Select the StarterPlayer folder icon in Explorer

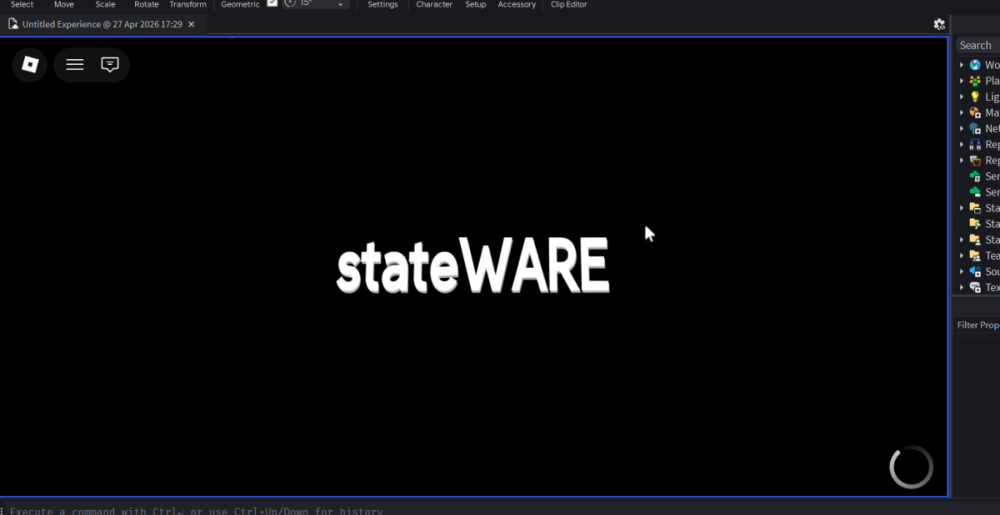(x=974, y=240)
